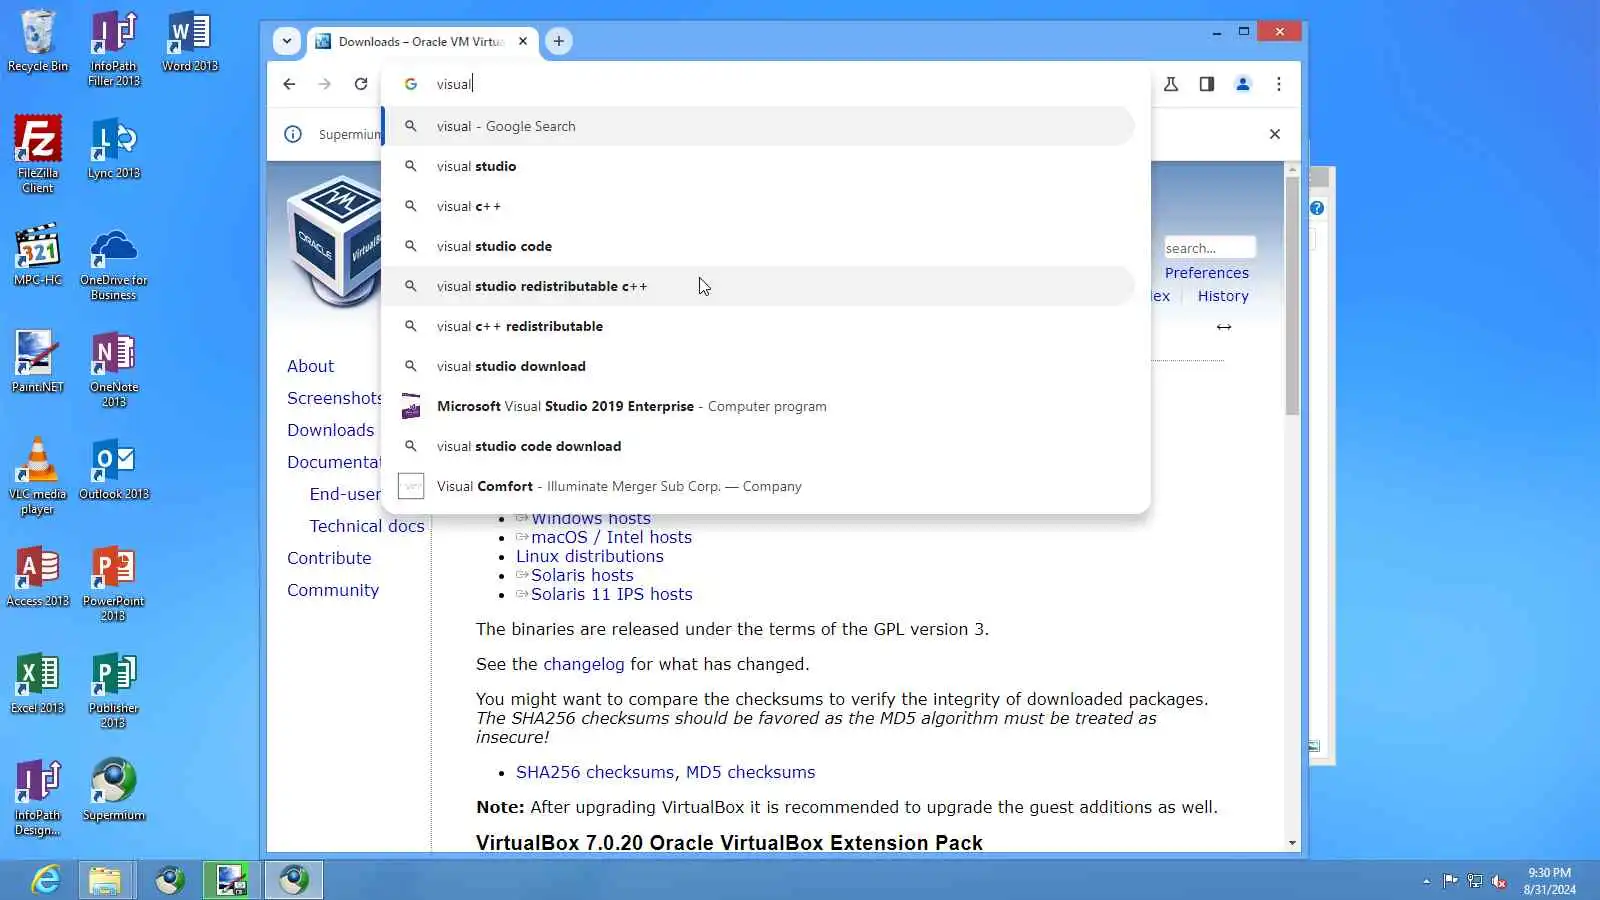The image size is (1600, 900).
Task: Reload the current page
Action: 361,84
